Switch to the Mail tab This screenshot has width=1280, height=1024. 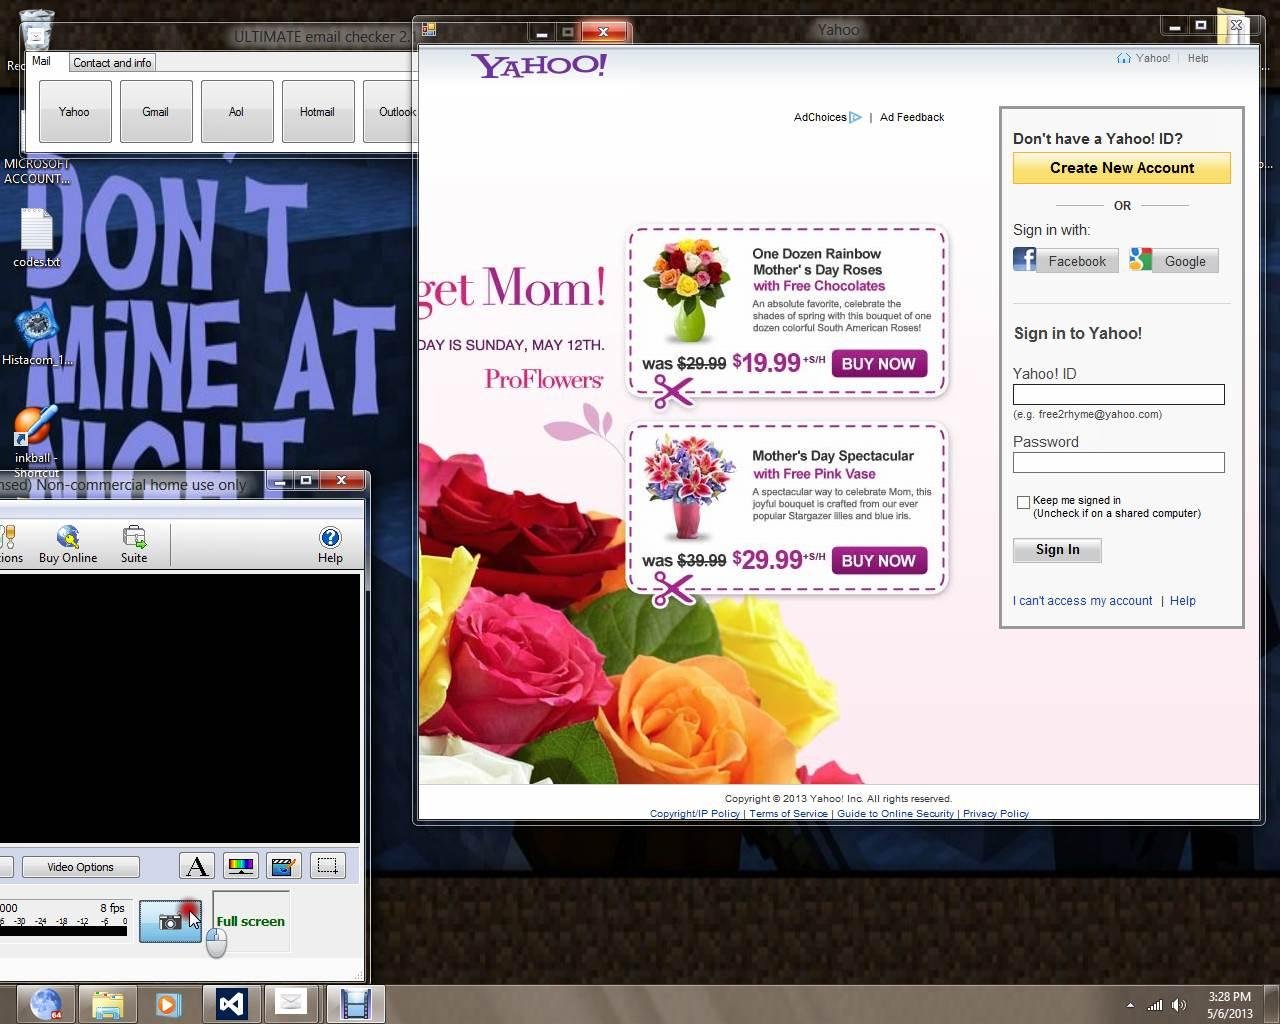coord(41,61)
